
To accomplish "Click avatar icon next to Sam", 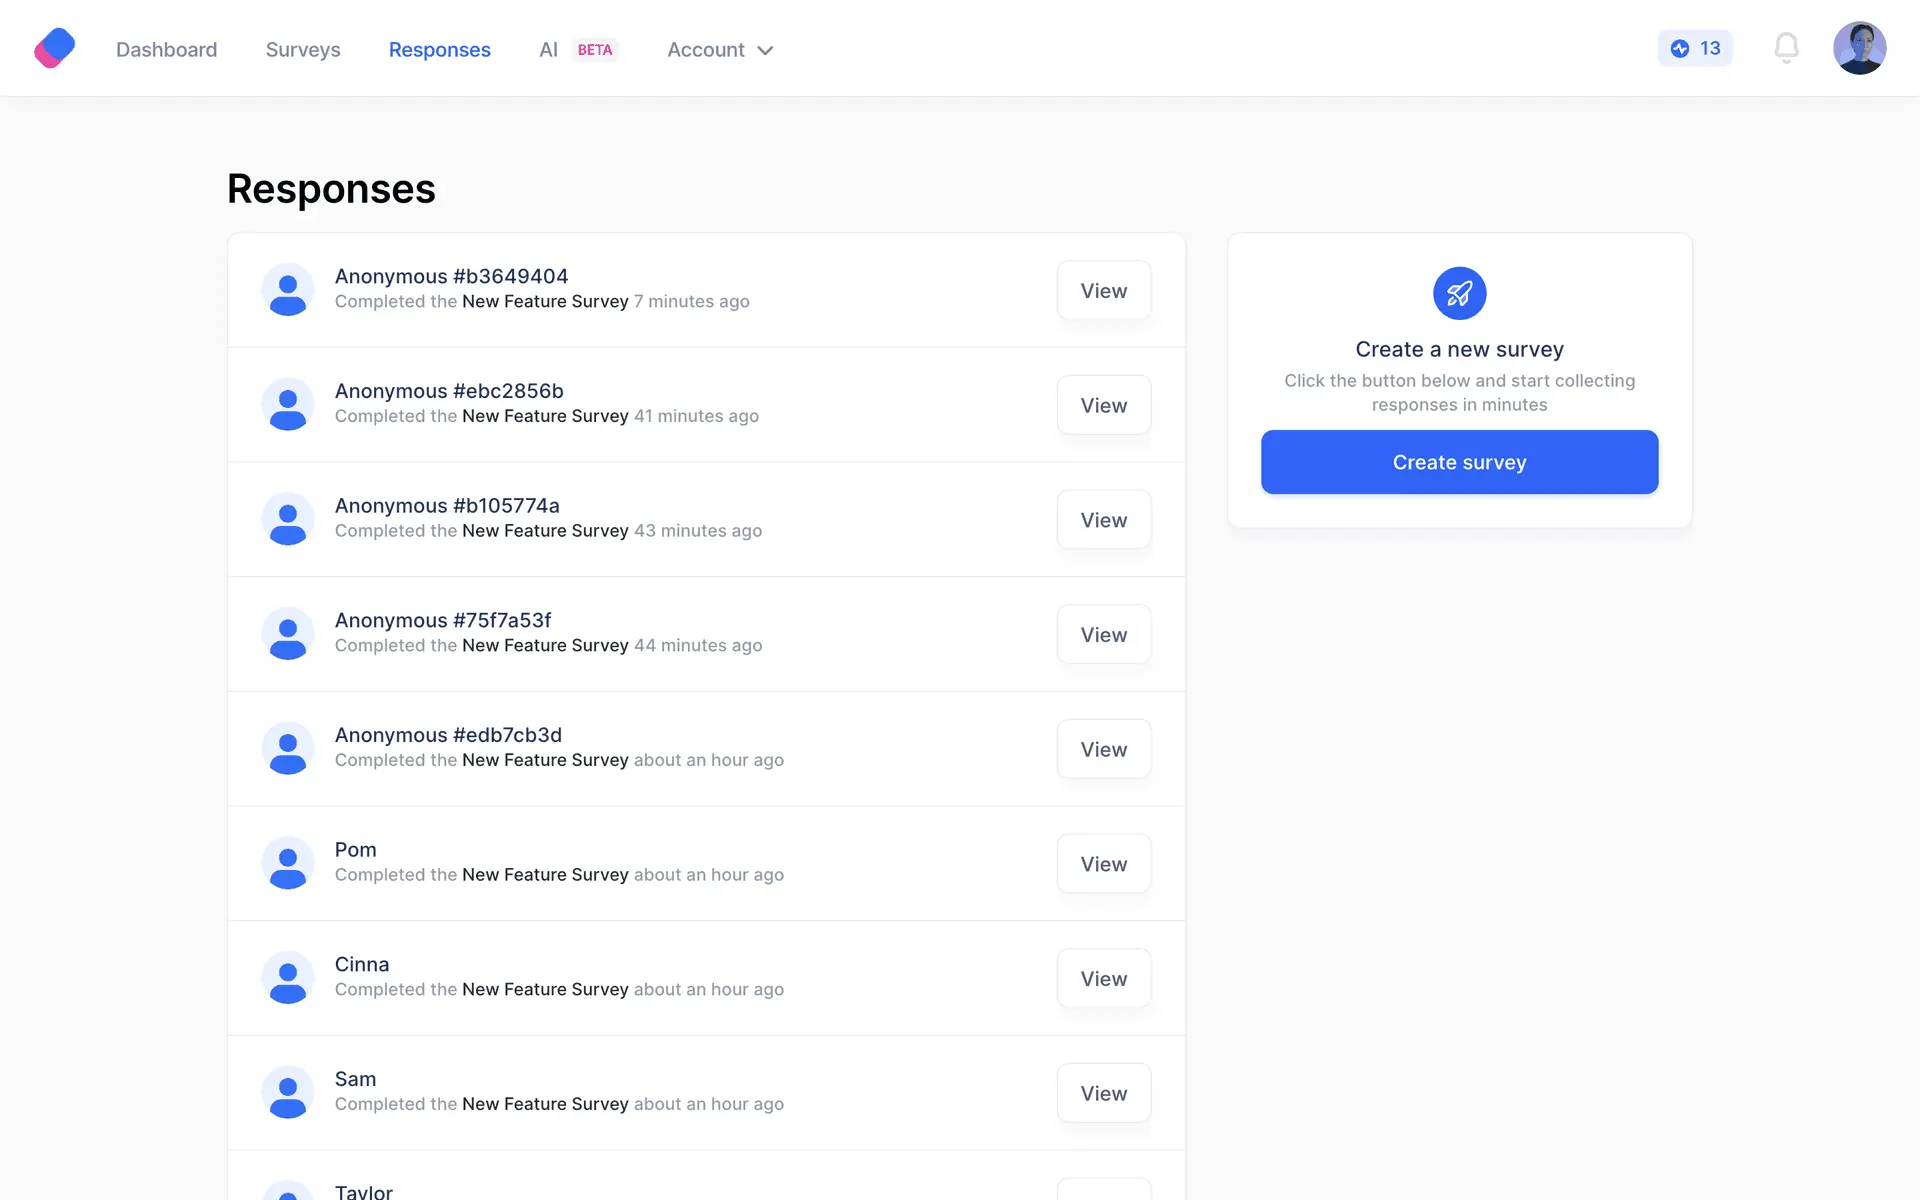I will (288, 1092).
